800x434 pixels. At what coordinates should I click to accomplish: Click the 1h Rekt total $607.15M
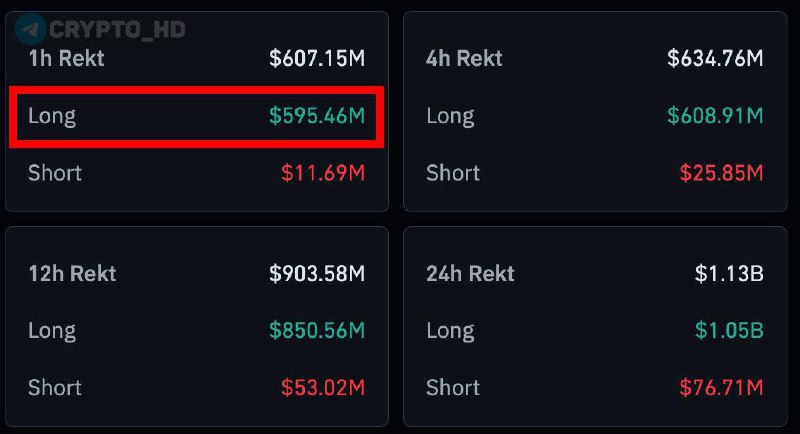[x=317, y=58]
